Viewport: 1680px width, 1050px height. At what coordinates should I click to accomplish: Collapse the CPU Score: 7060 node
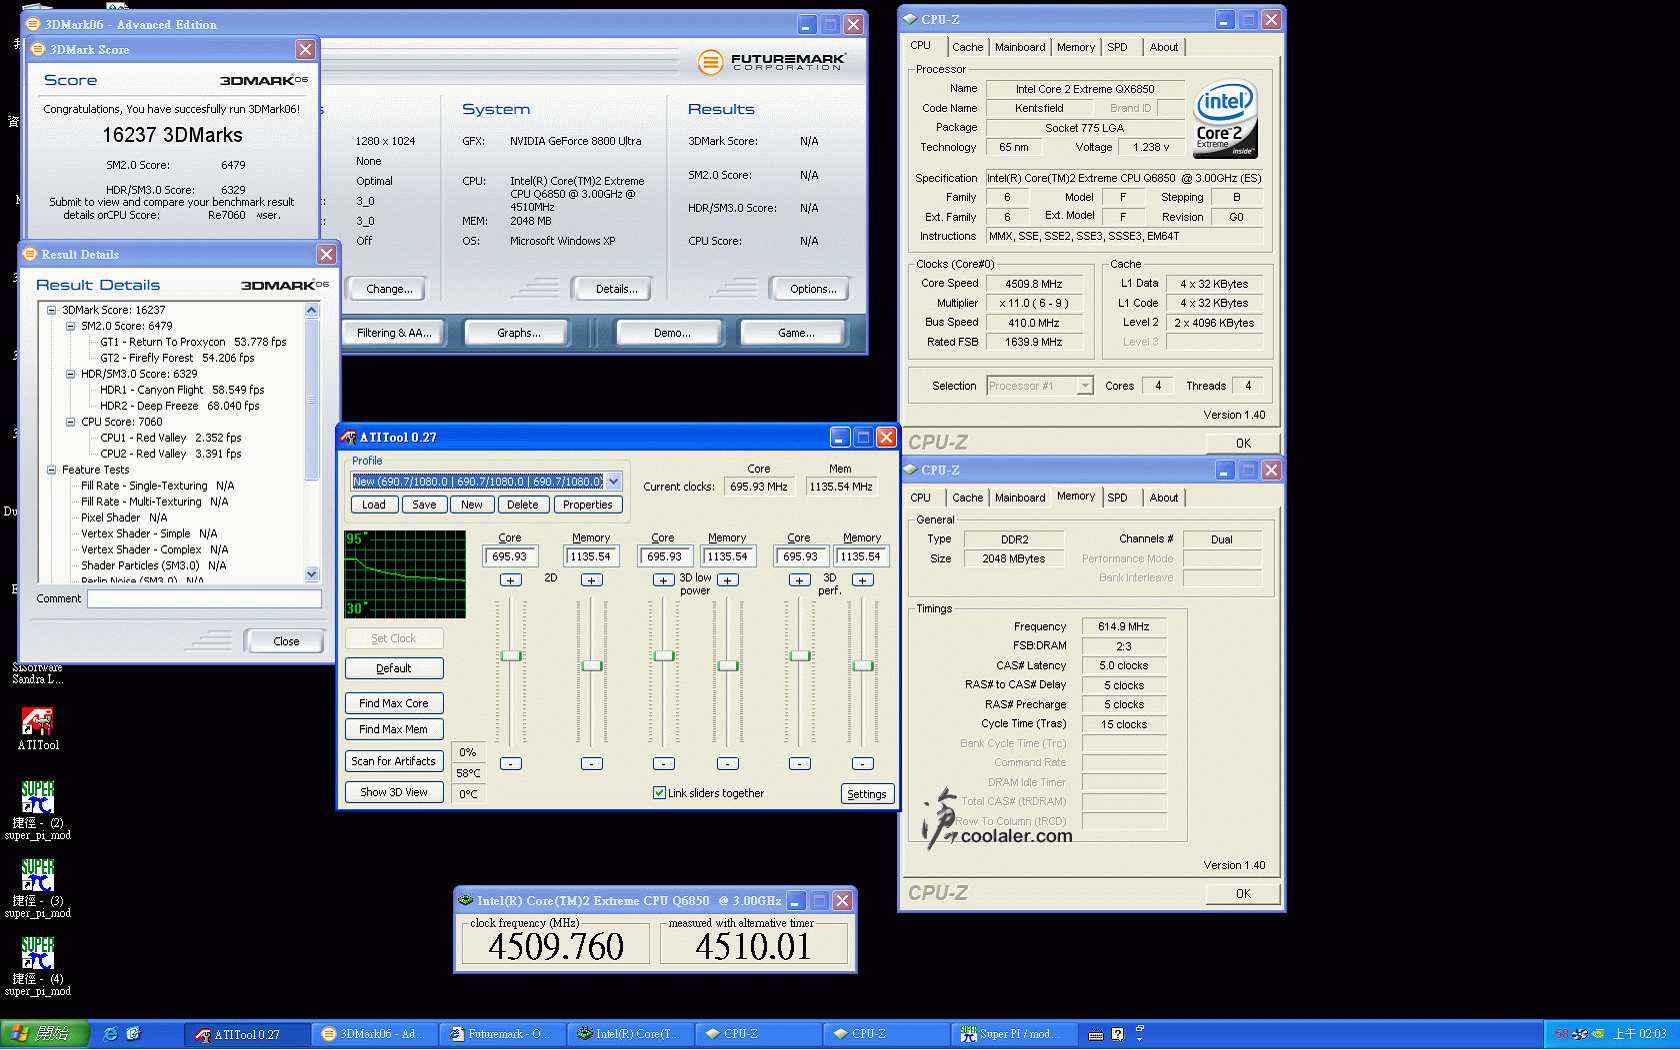pos(71,422)
